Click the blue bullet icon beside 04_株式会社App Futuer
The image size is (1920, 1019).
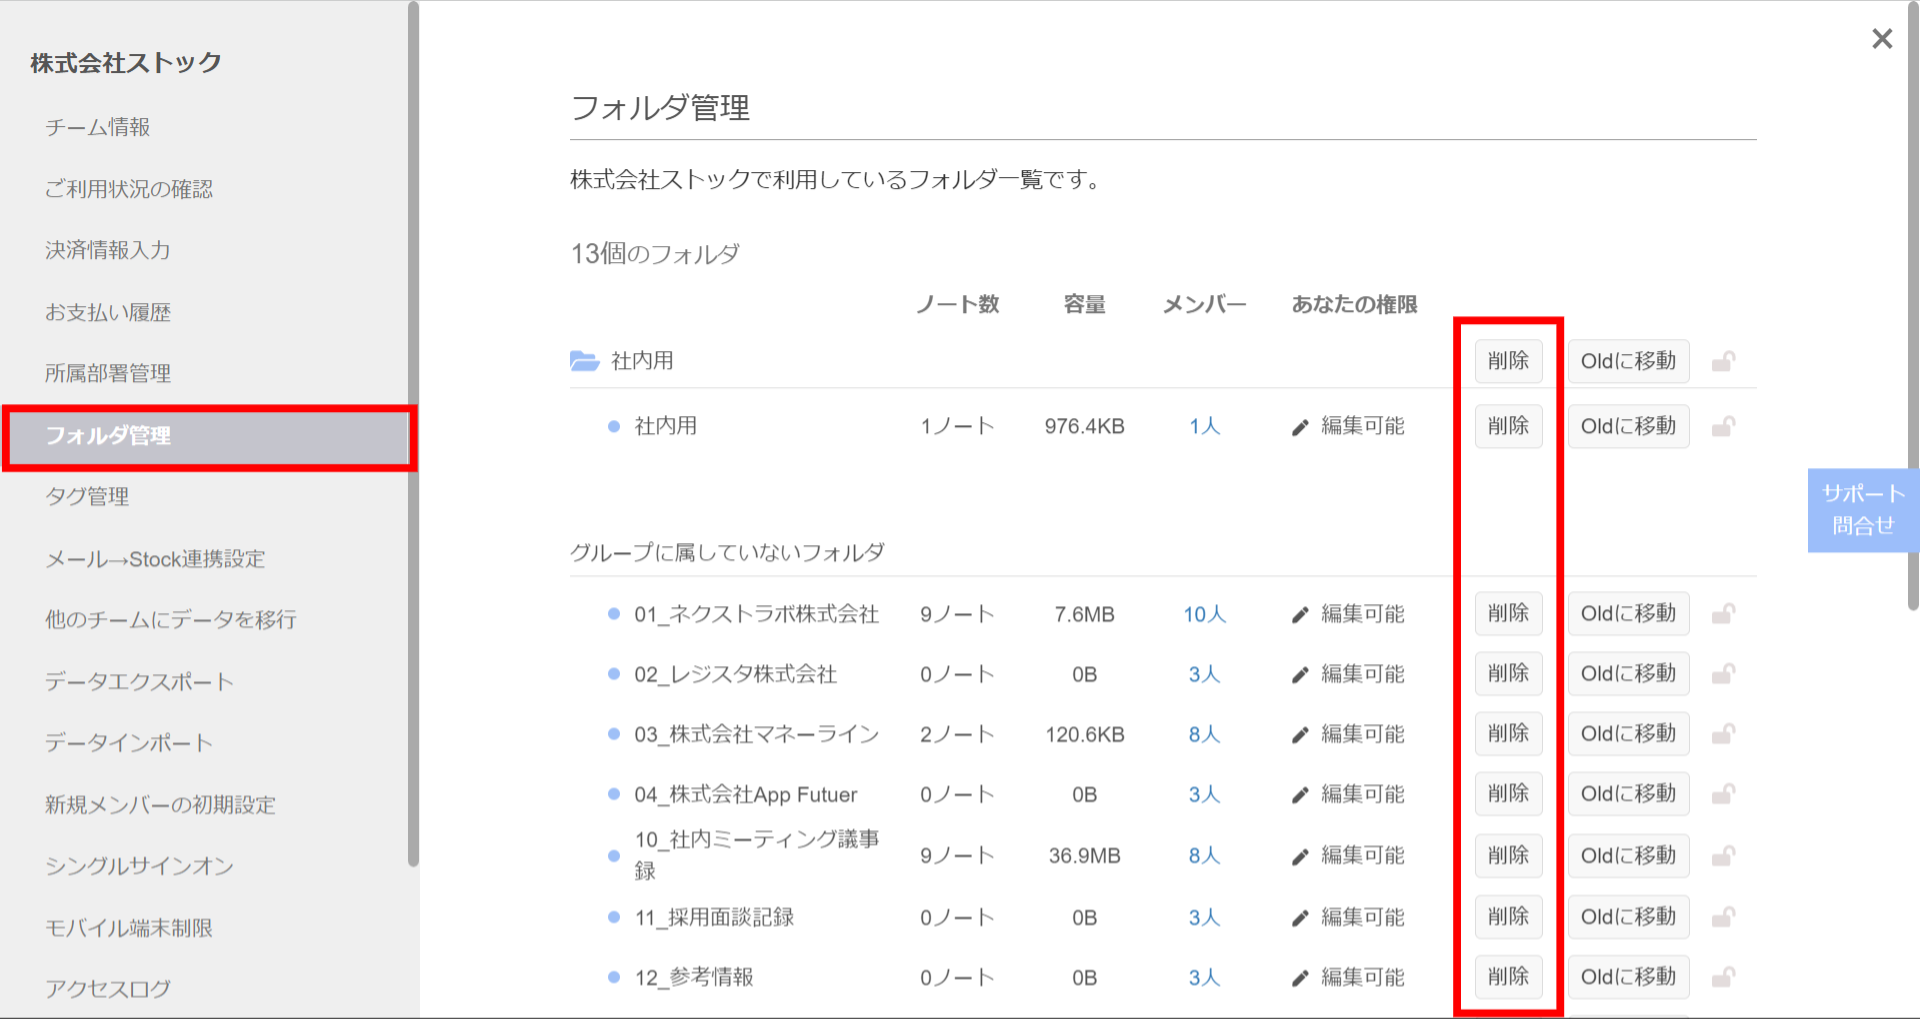612,794
